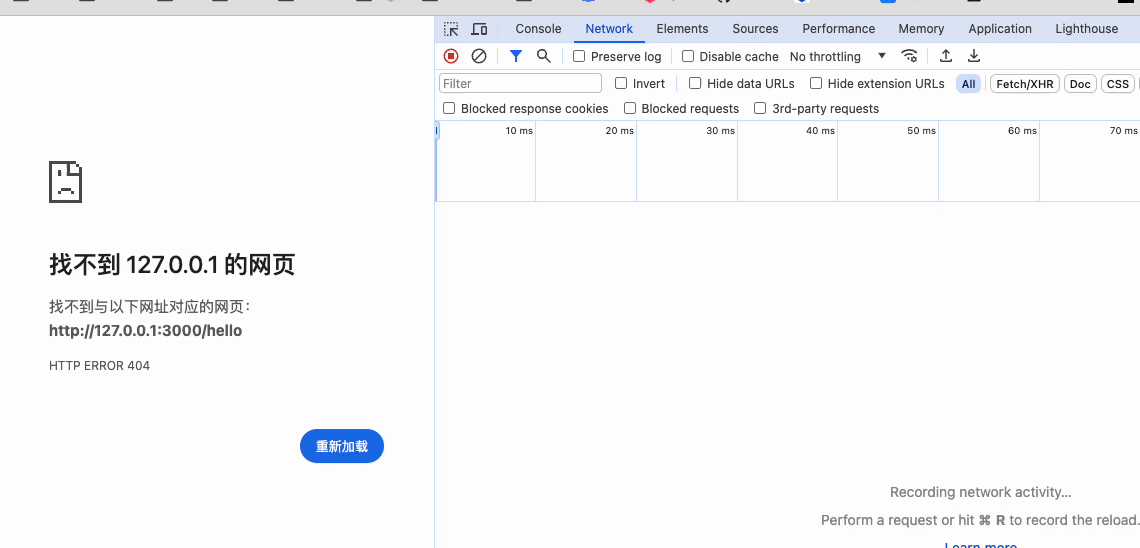Switch to the Performance tab
The width and height of the screenshot is (1140, 548).
pyautogui.click(x=838, y=29)
